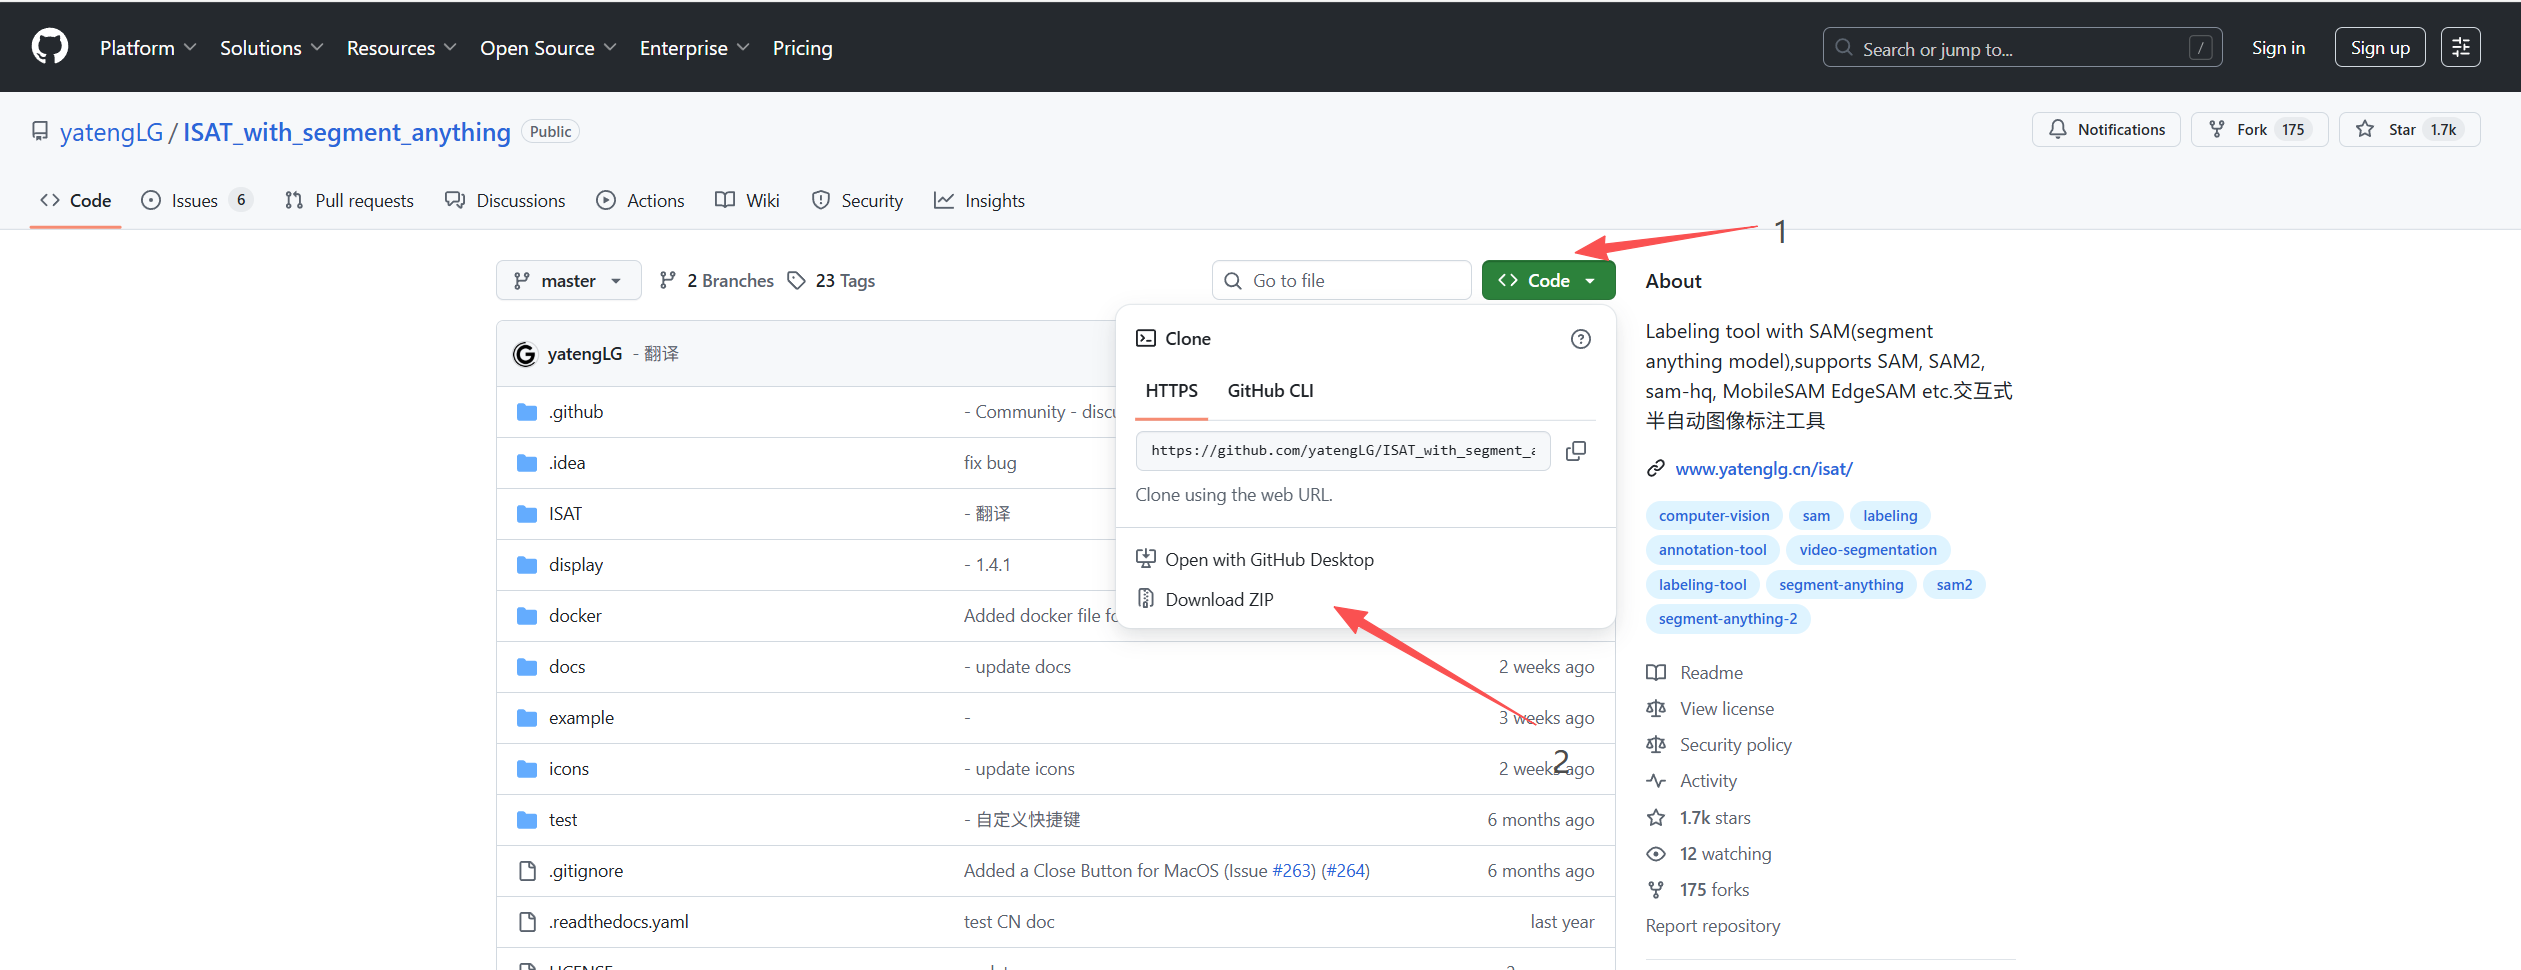The height and width of the screenshot is (970, 2521).
Task: Click the 23 Tags link
Action: coord(831,281)
